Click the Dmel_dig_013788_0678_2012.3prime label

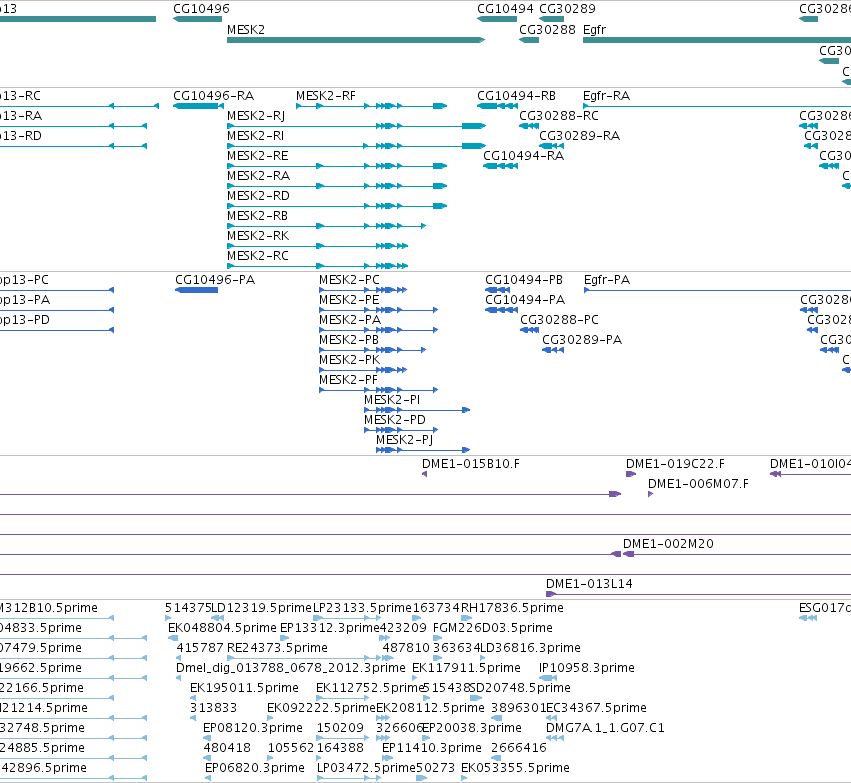click(x=290, y=669)
